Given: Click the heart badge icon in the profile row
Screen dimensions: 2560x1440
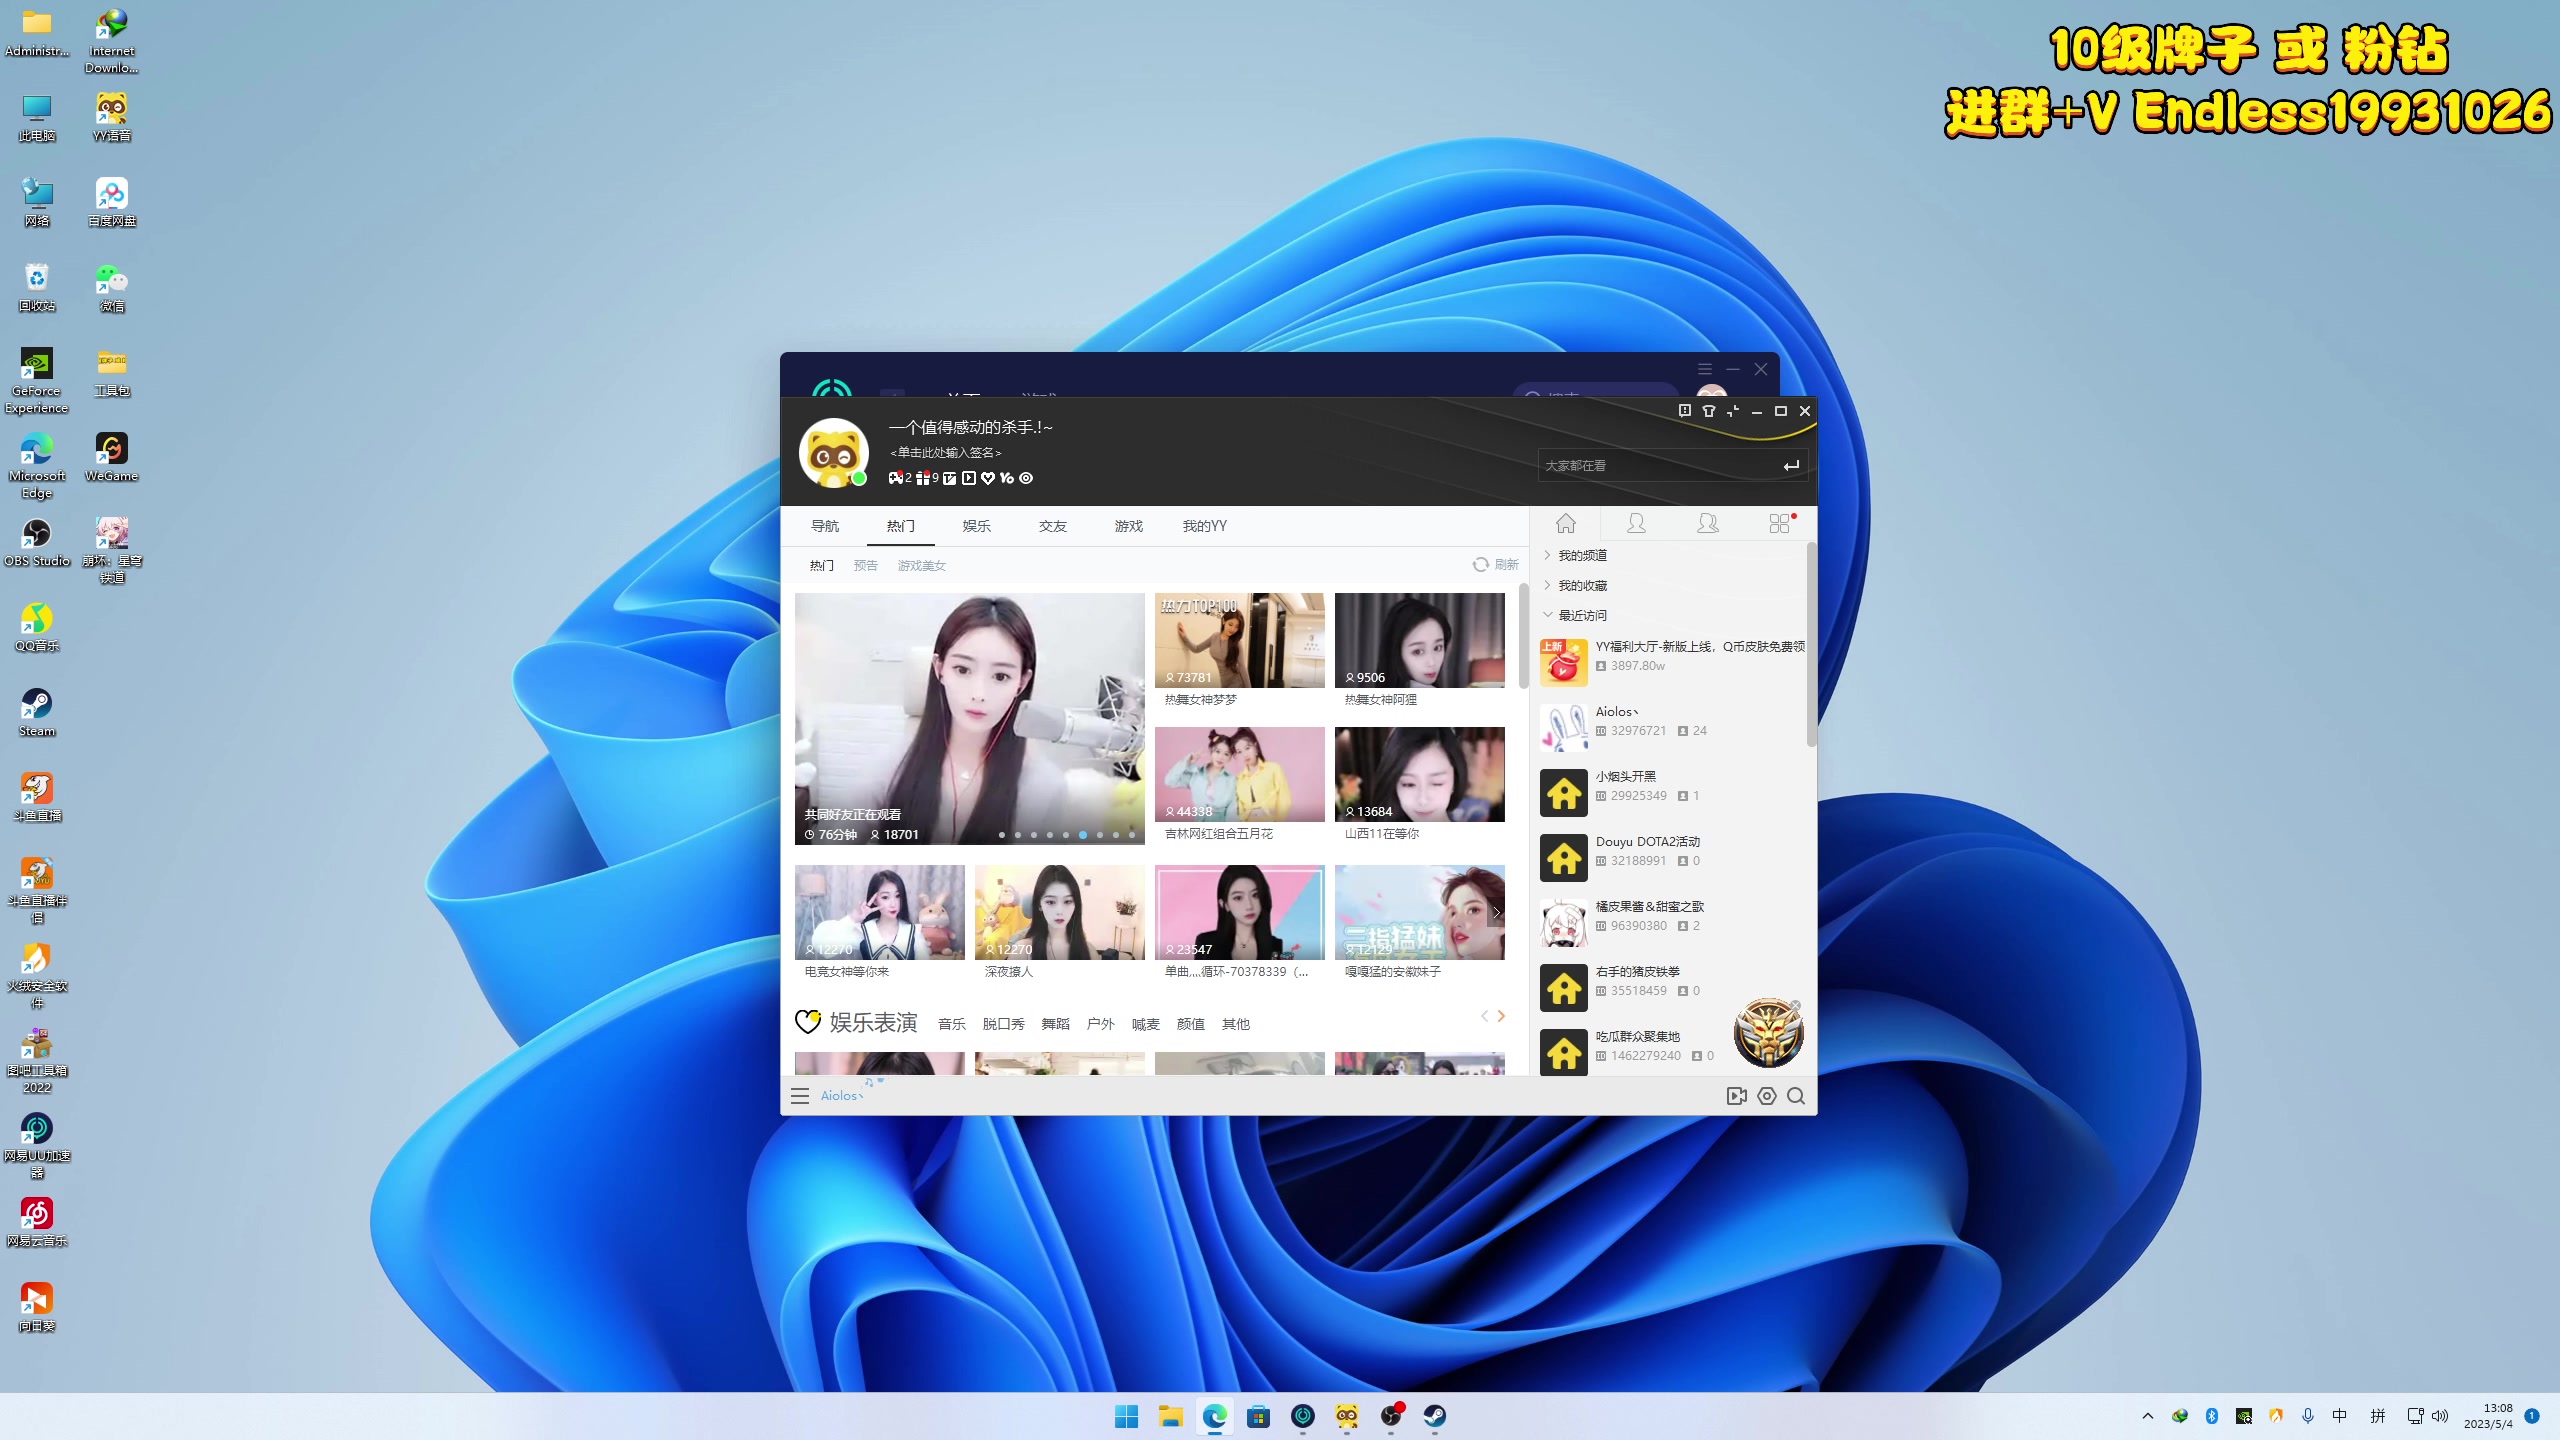Looking at the screenshot, I should [x=987, y=478].
